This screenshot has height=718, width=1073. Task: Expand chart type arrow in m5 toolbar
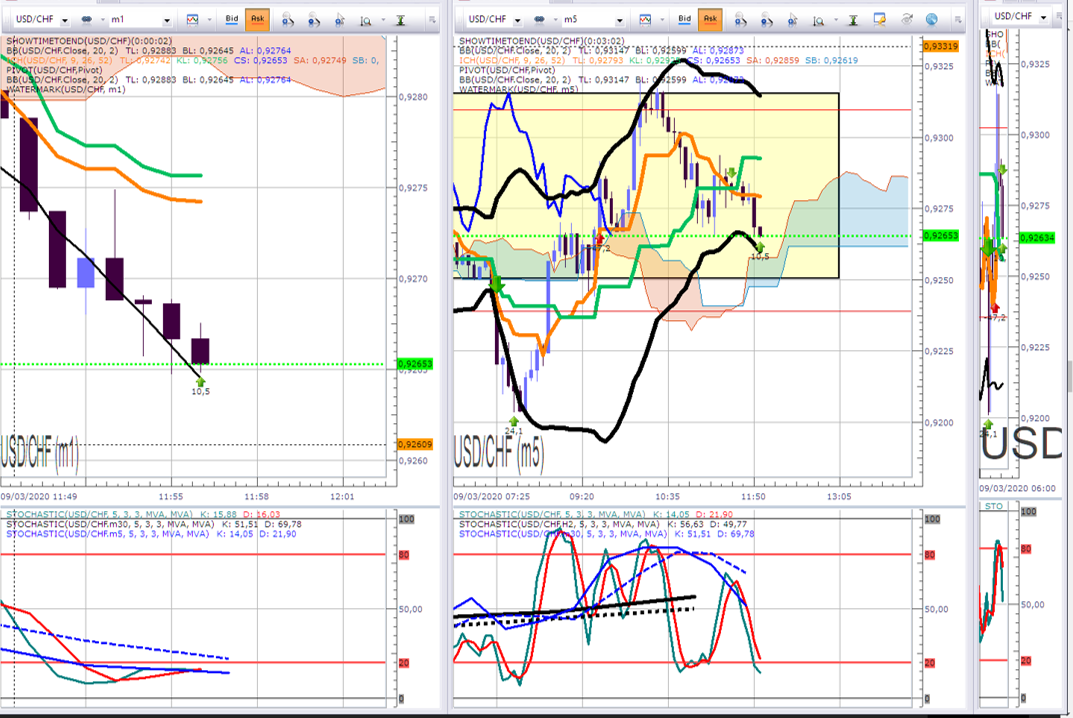662,20
